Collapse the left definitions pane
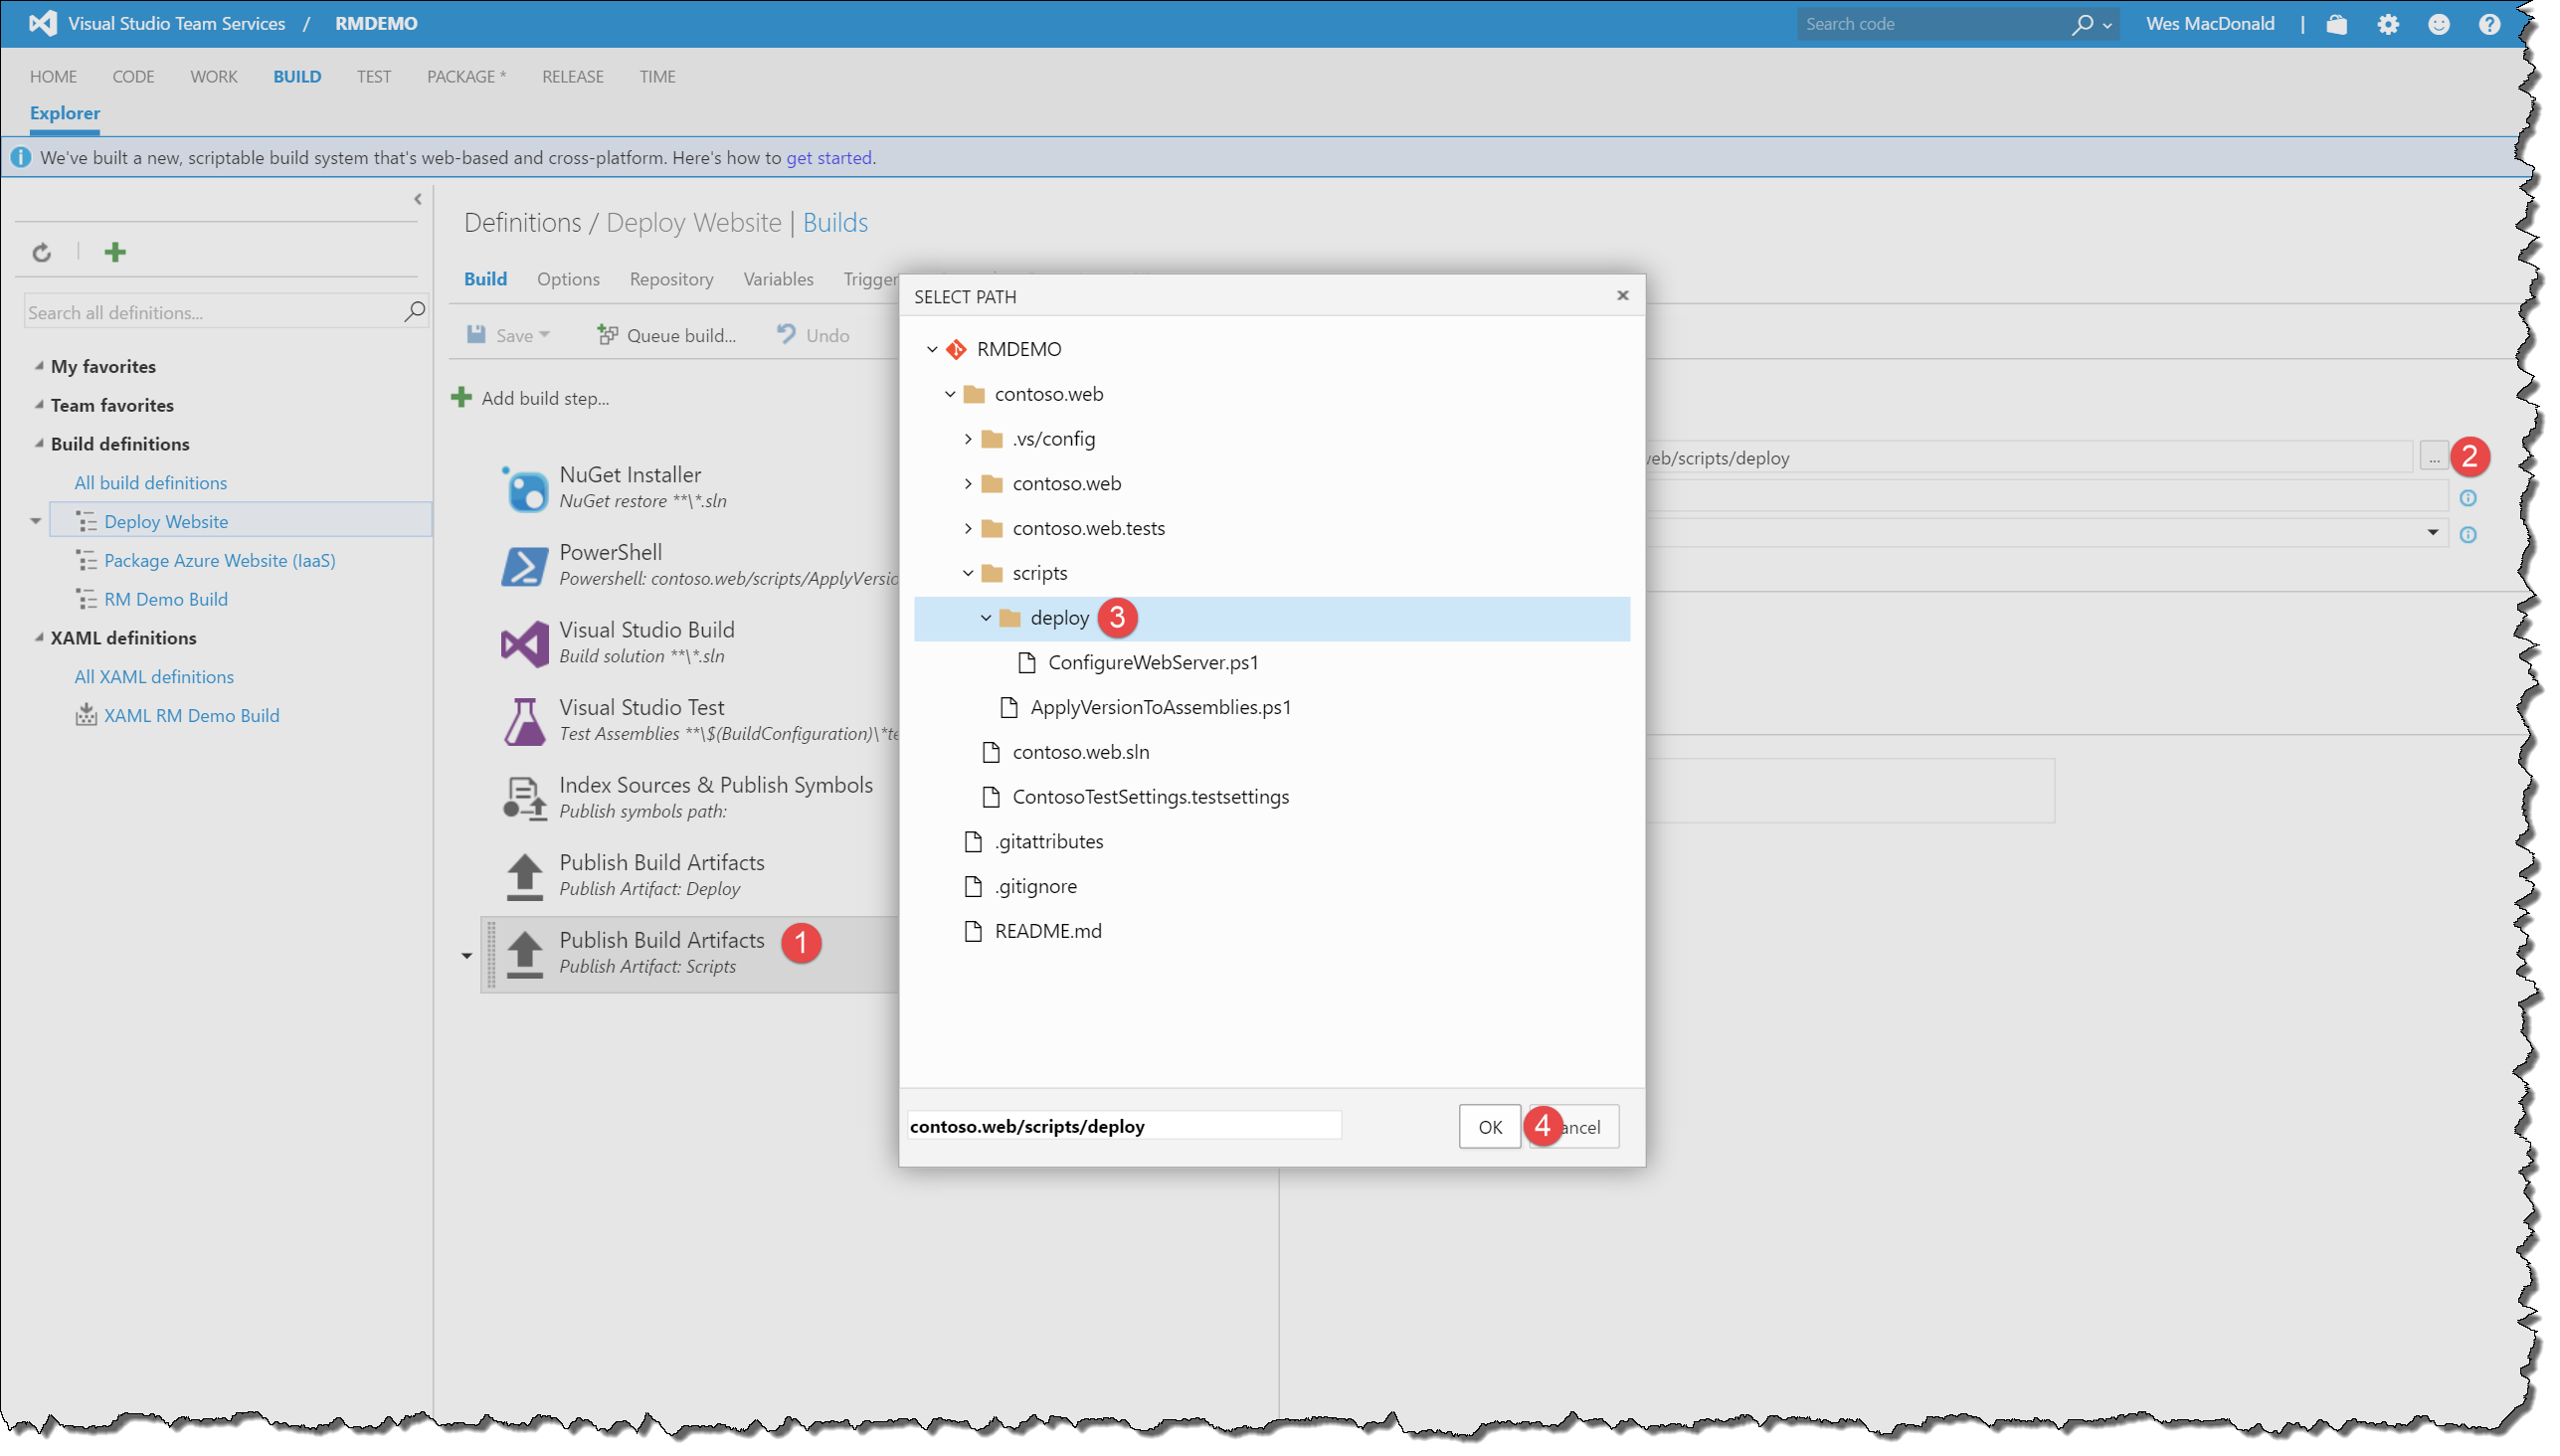The height and width of the screenshot is (1456, 2560). [418, 199]
